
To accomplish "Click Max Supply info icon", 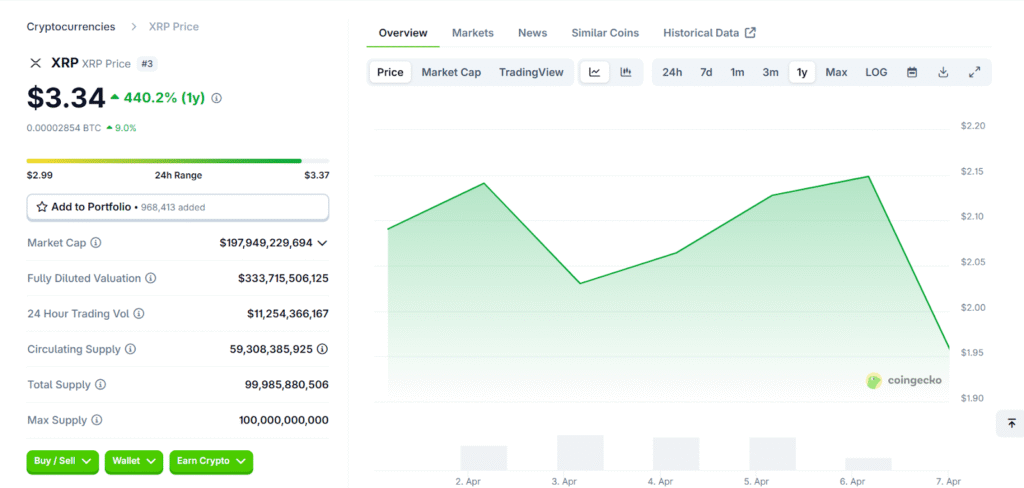I will tap(97, 420).
